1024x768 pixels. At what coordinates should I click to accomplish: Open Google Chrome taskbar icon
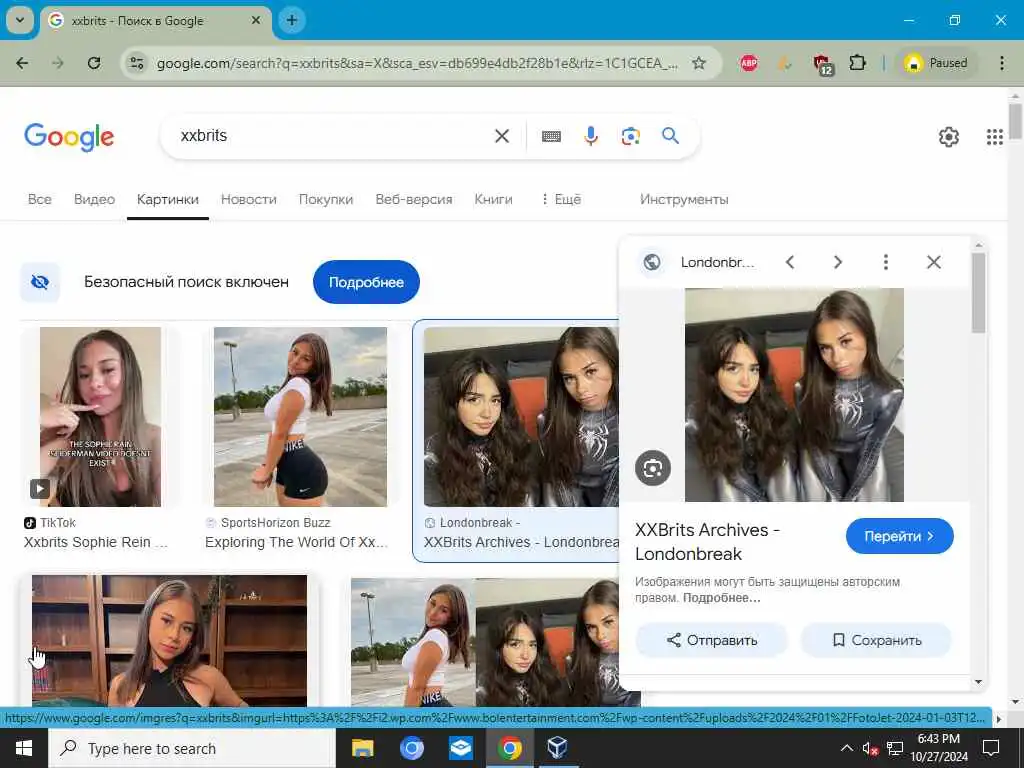510,748
